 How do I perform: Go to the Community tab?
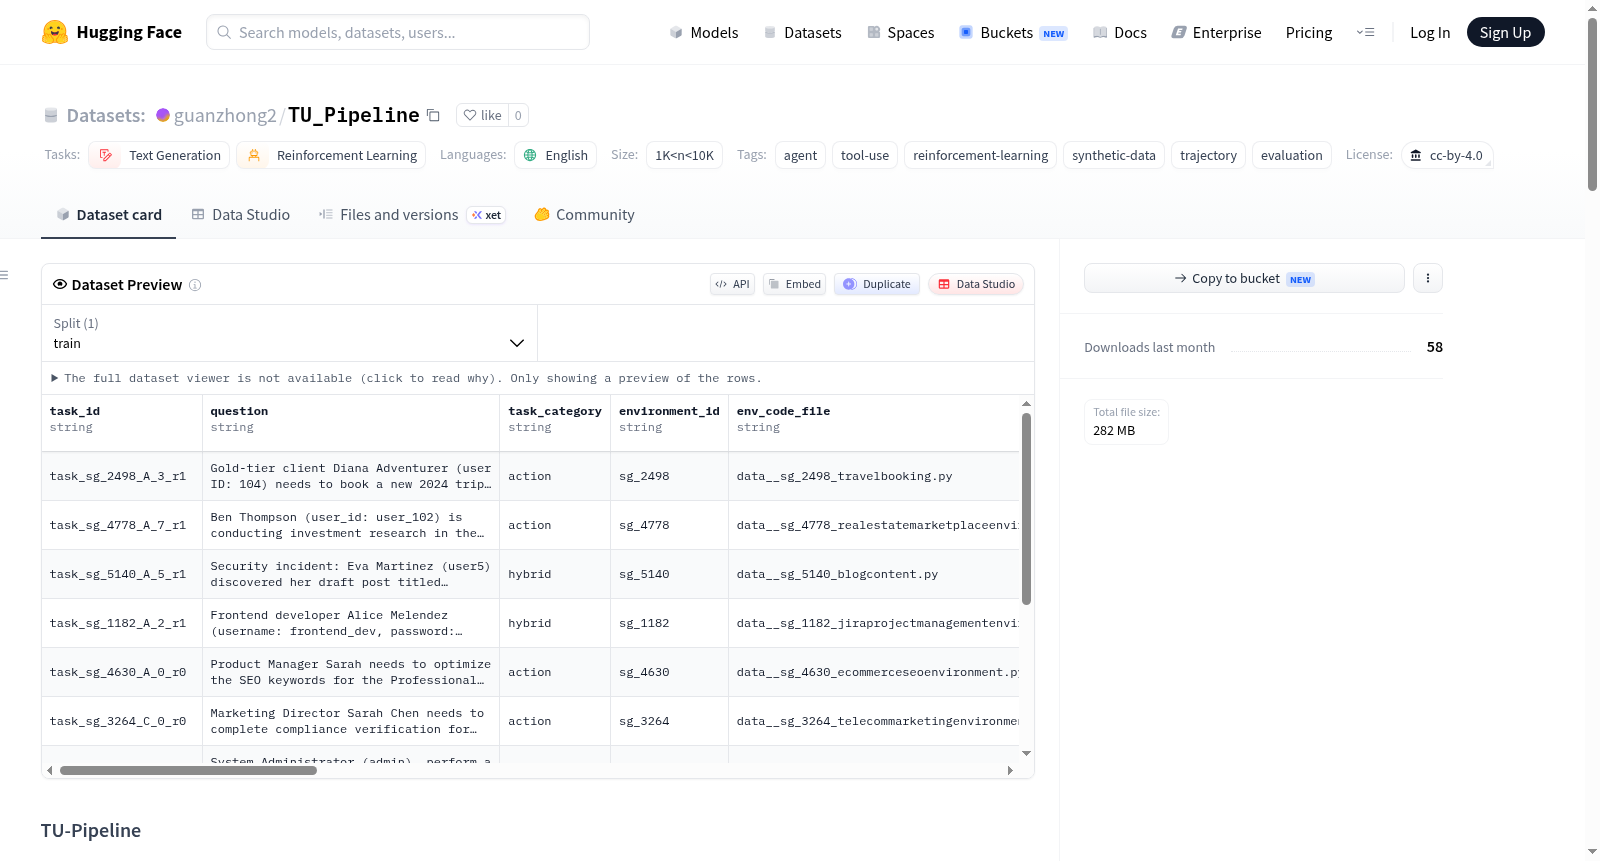584,215
